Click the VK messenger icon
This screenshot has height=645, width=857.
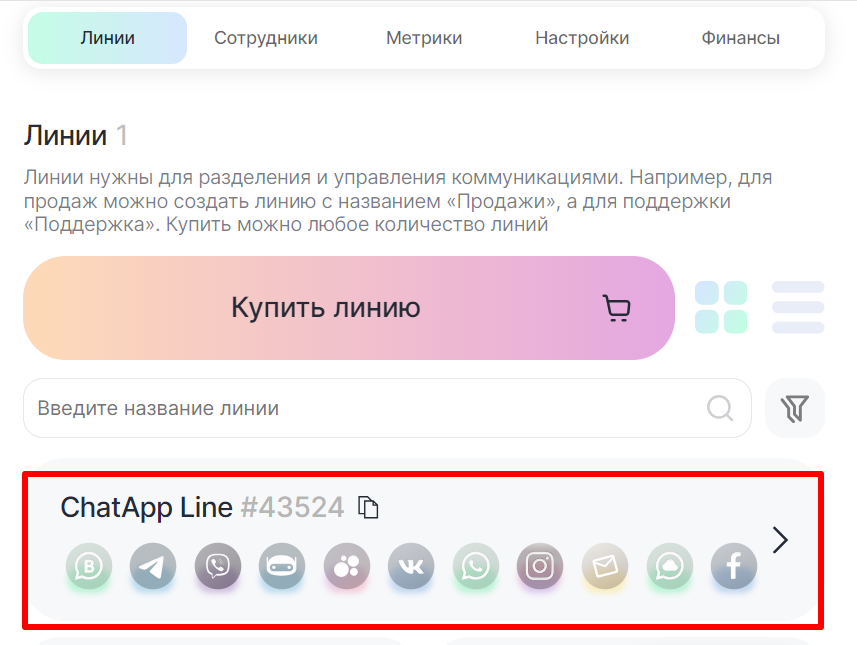click(x=411, y=567)
